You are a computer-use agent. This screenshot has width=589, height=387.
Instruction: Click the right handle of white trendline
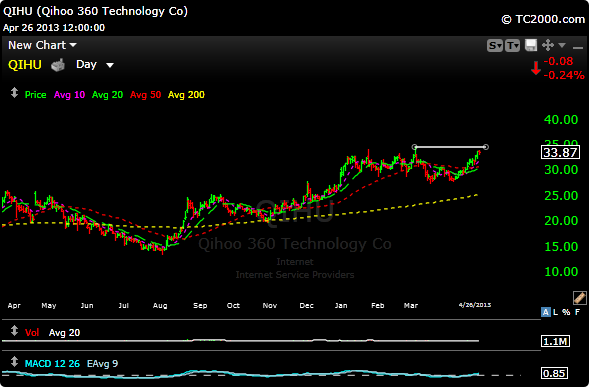pos(486,147)
